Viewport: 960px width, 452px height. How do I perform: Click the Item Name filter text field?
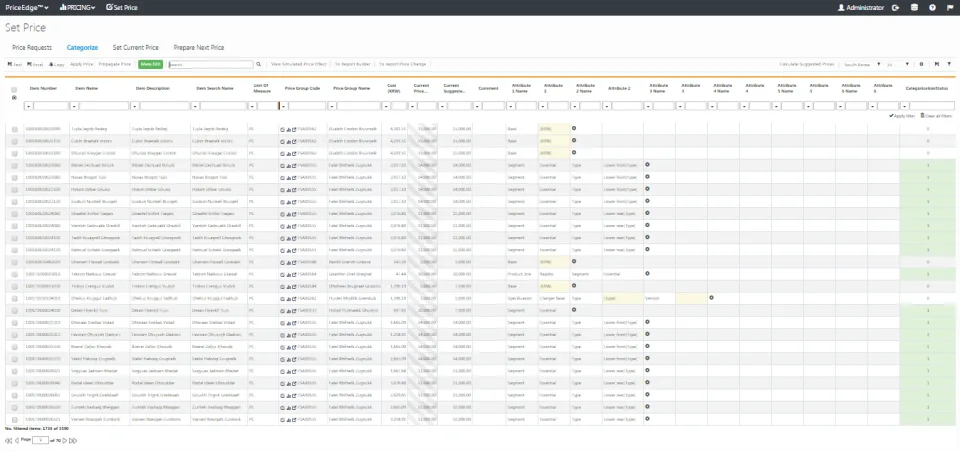pyautogui.click(x=104, y=106)
